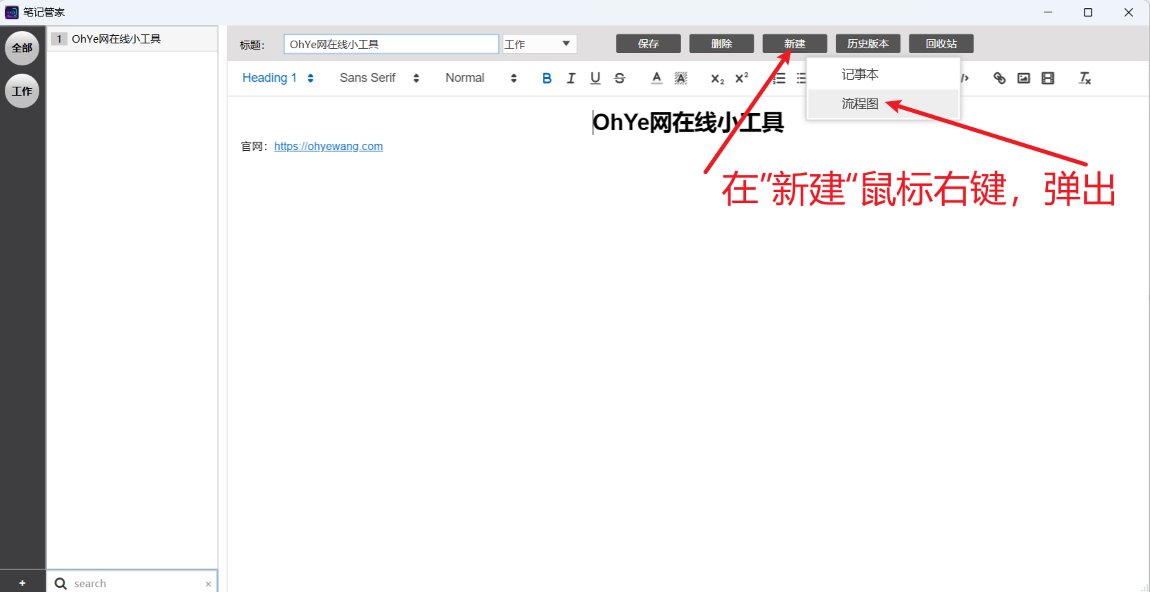Choose 记事本 in the context menu

click(860, 75)
